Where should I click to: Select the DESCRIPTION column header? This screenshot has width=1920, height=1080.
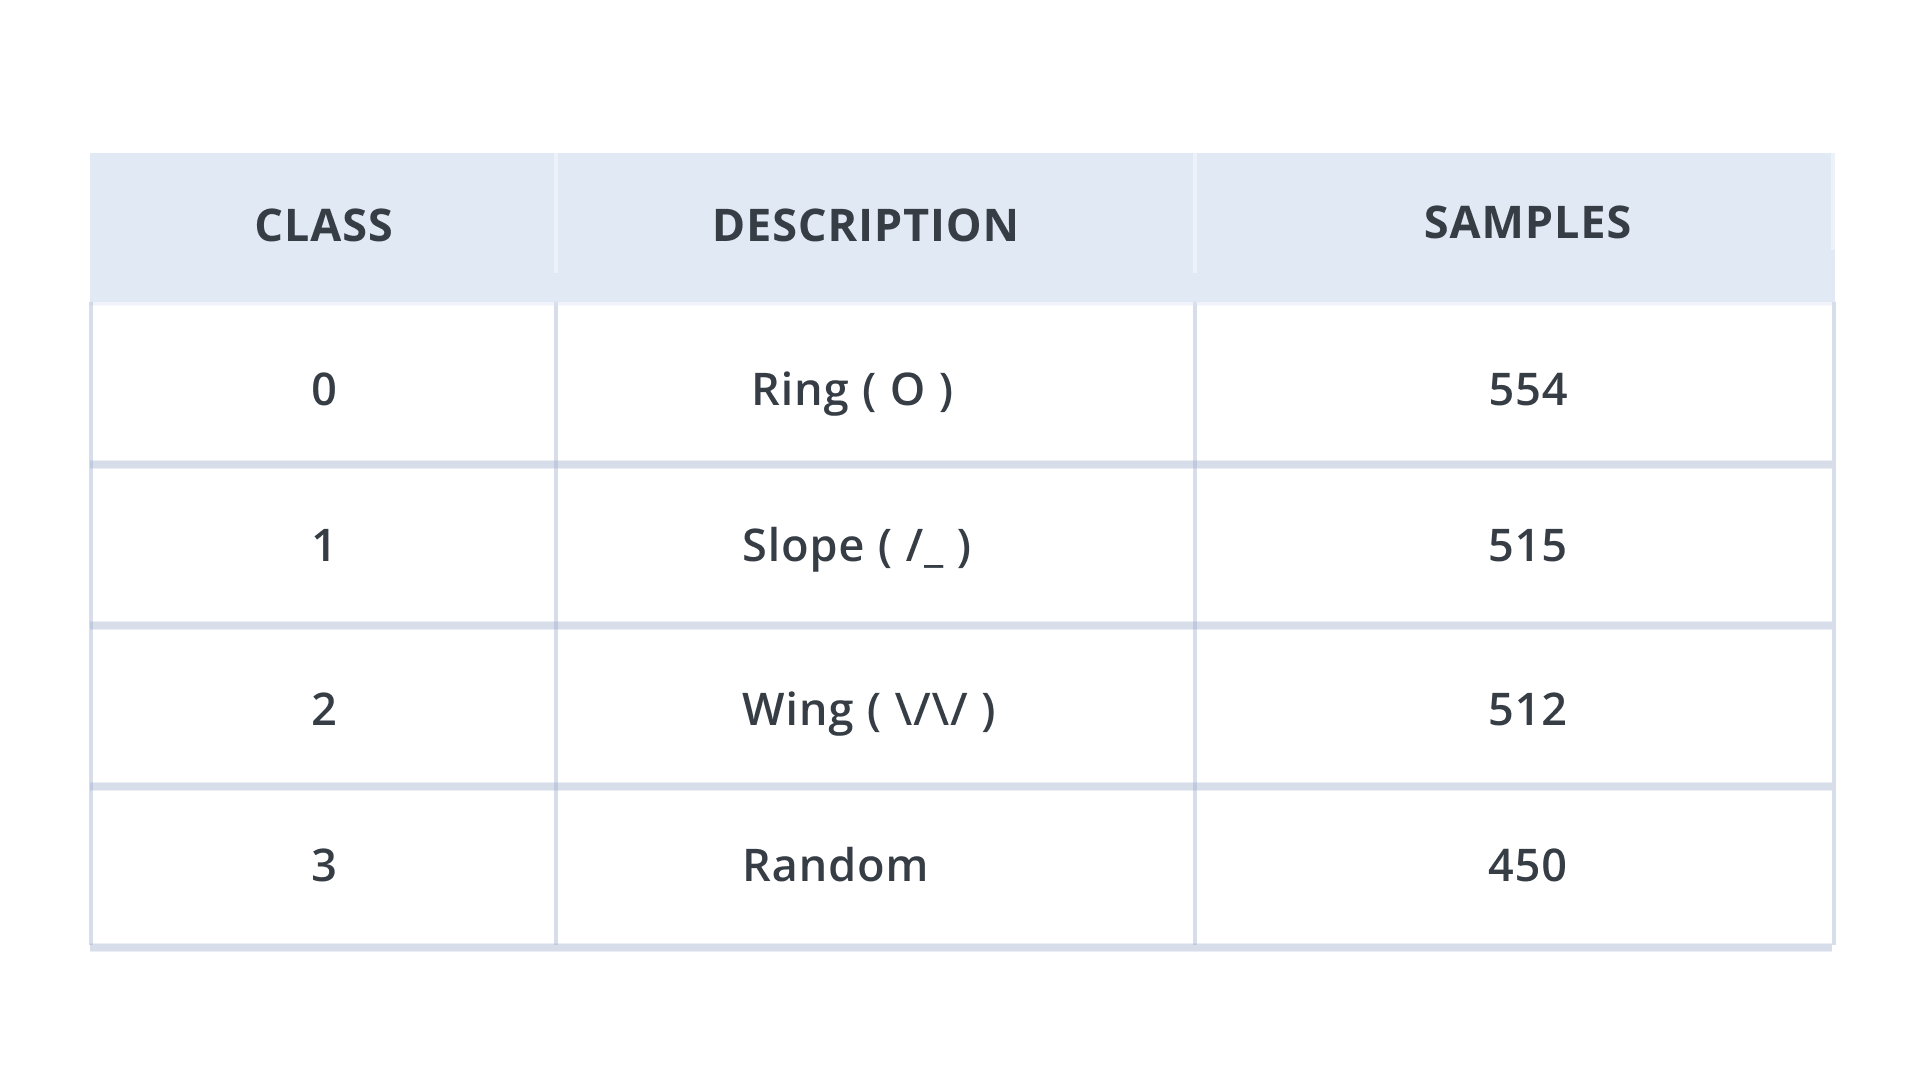point(865,225)
